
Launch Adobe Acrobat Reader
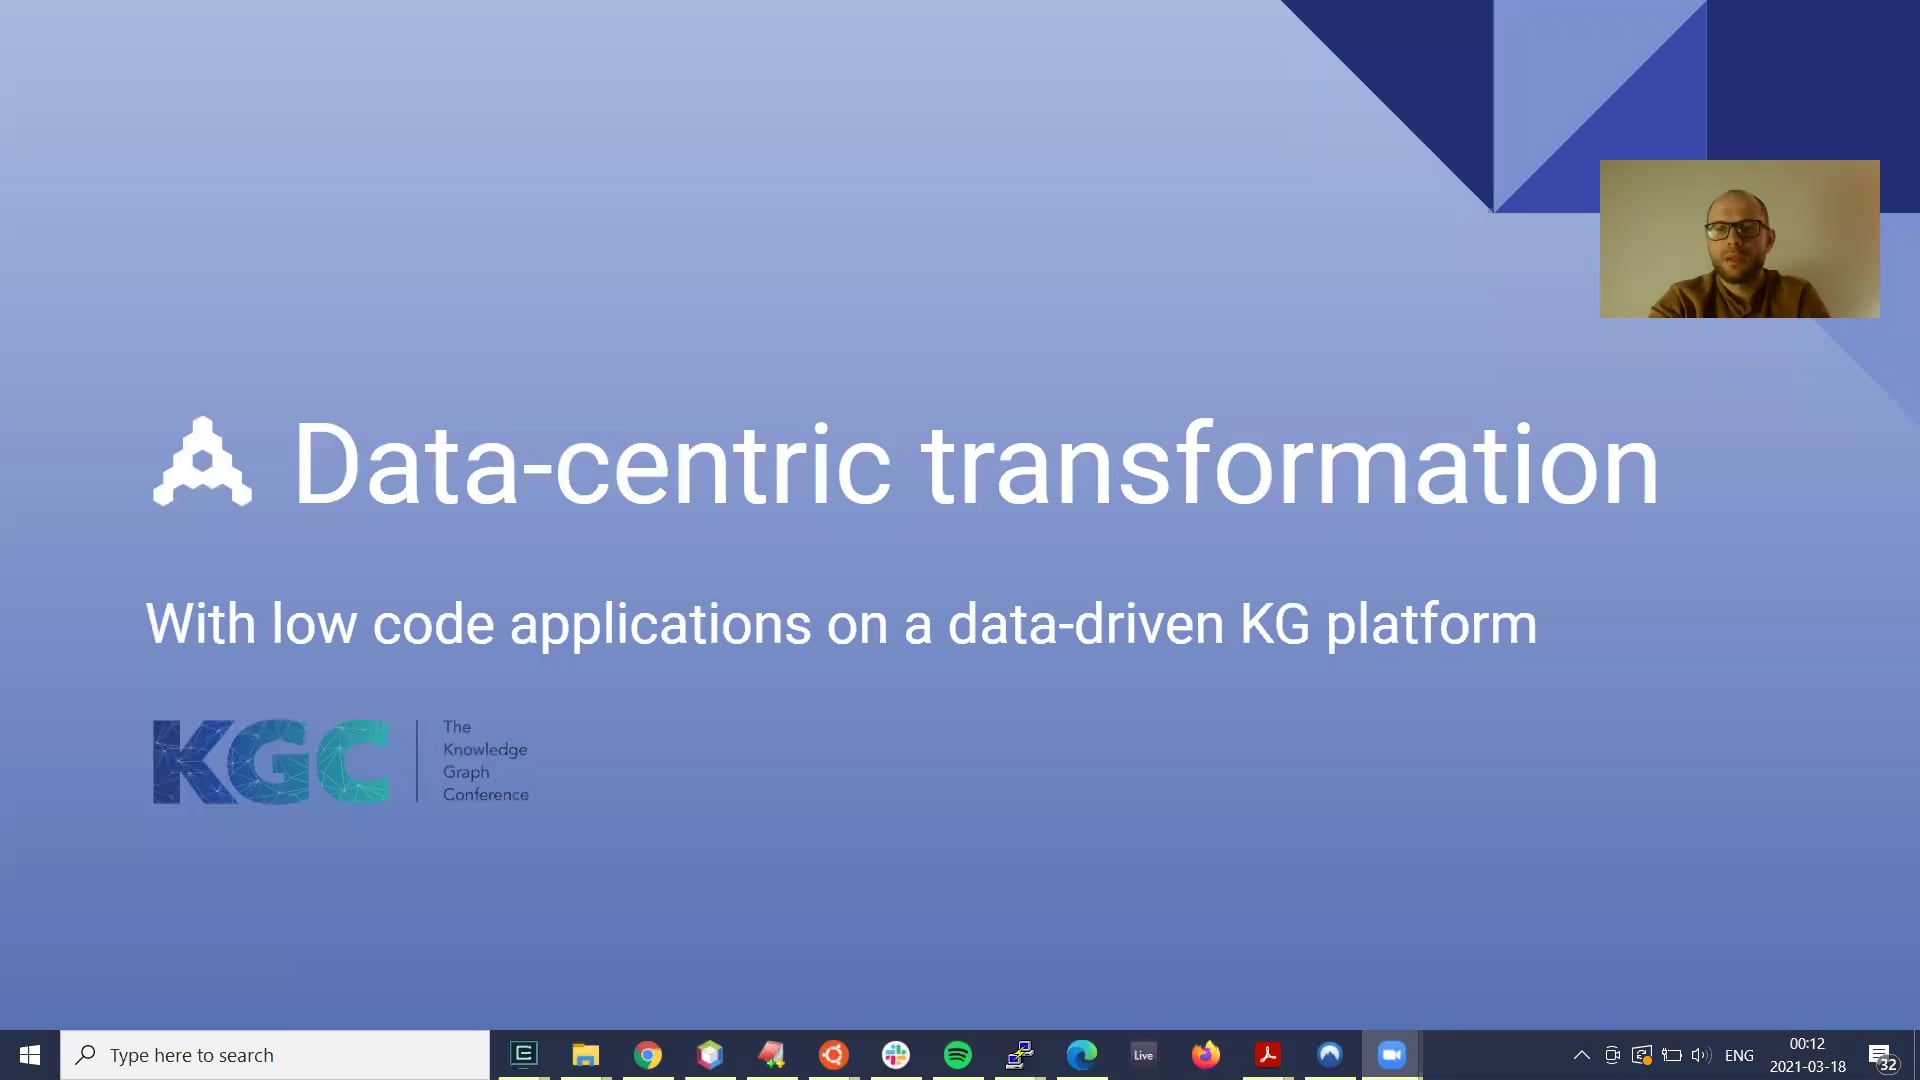pyautogui.click(x=1268, y=1054)
